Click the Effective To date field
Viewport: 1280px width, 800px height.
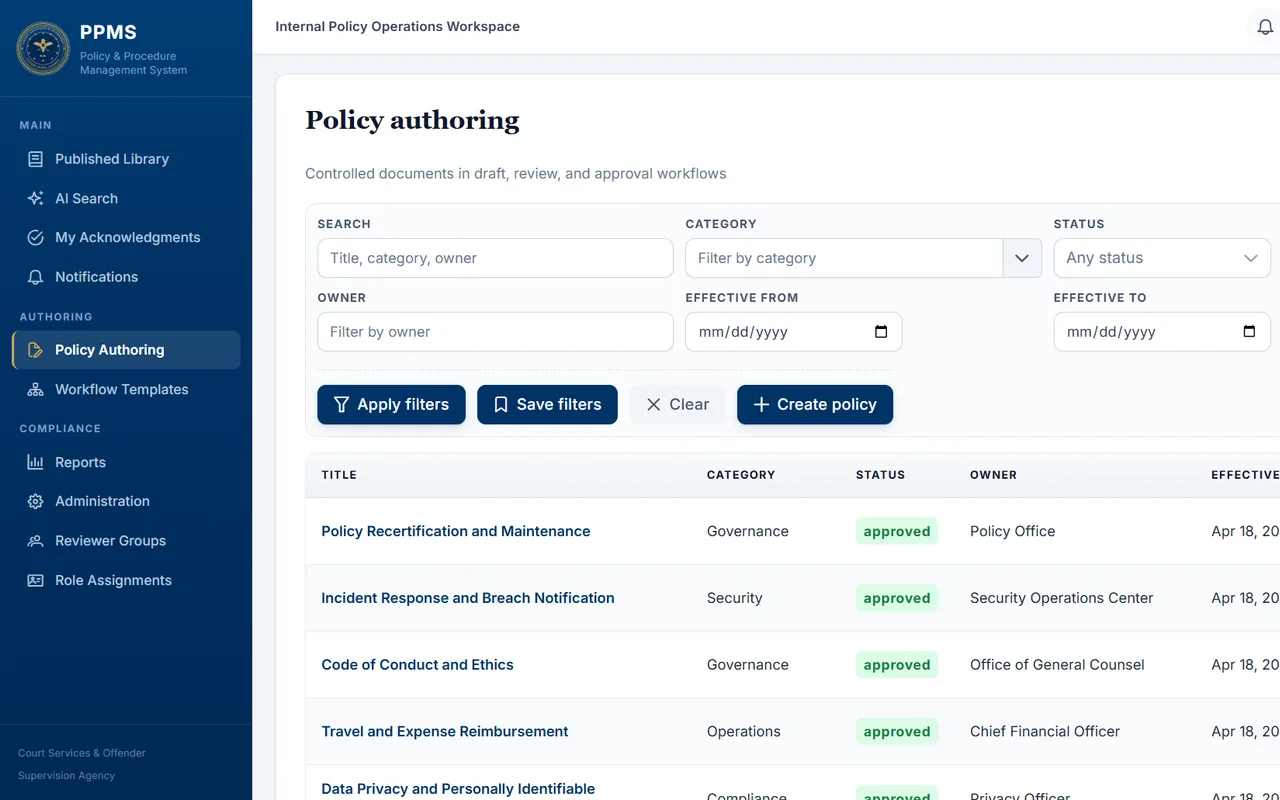[1162, 332]
